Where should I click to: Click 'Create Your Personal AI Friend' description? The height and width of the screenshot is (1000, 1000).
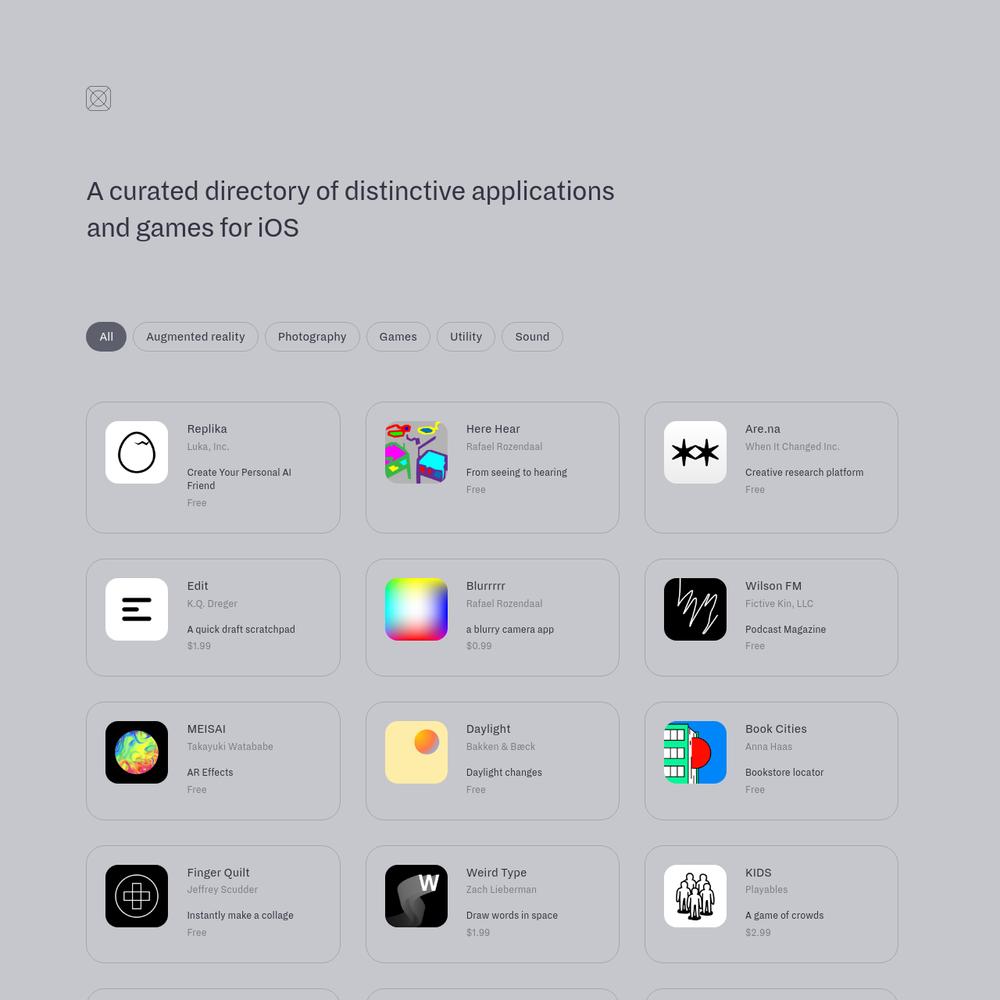point(239,479)
